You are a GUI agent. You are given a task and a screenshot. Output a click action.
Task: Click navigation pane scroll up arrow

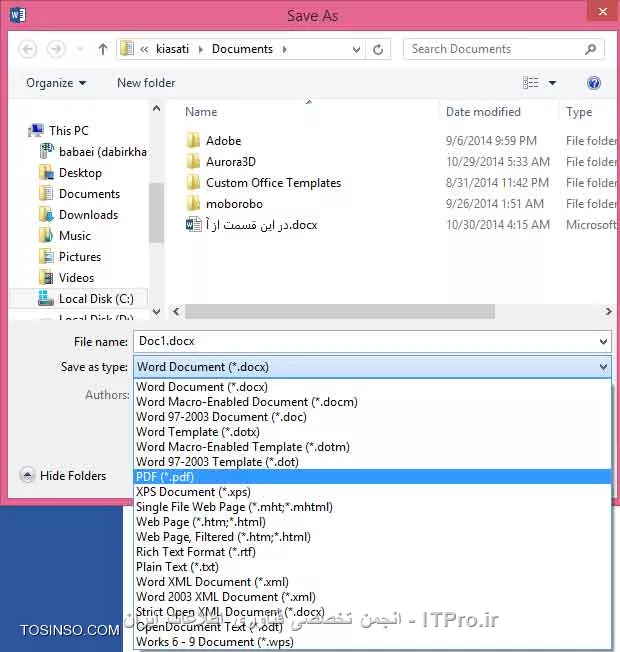(x=156, y=109)
